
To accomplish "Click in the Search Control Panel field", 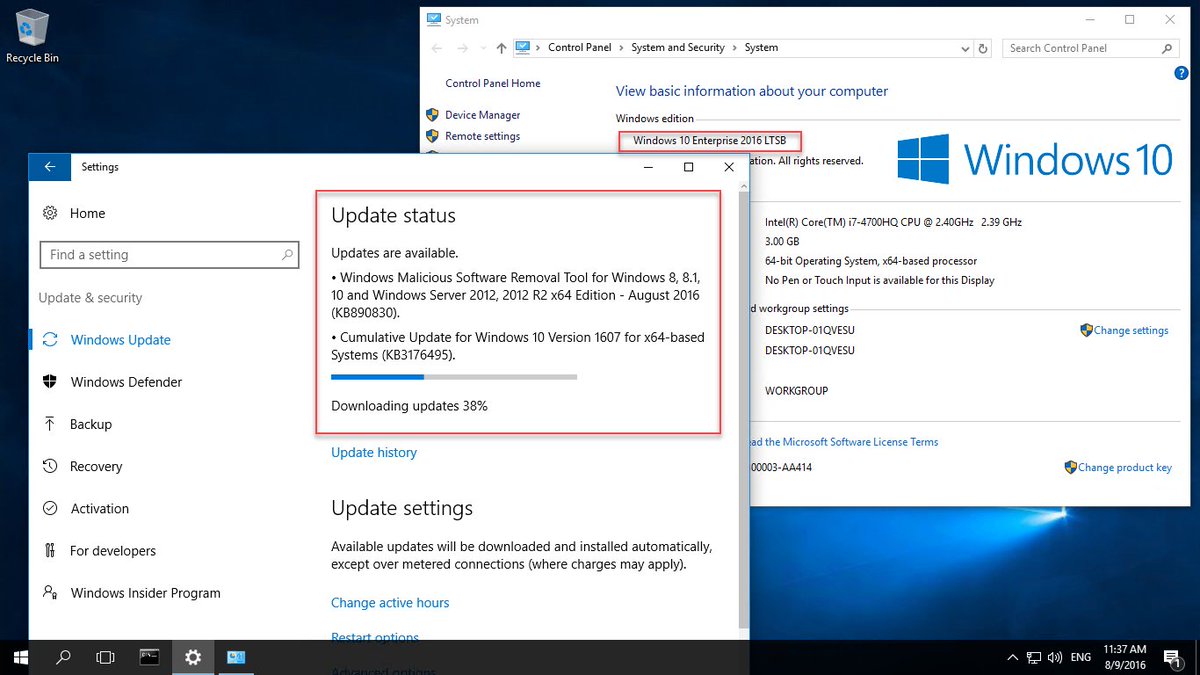I will (1091, 48).
